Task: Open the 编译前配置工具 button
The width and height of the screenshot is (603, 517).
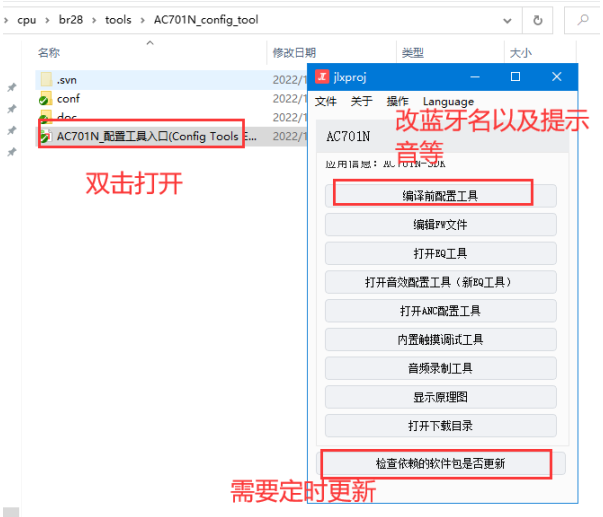Action: 441,196
